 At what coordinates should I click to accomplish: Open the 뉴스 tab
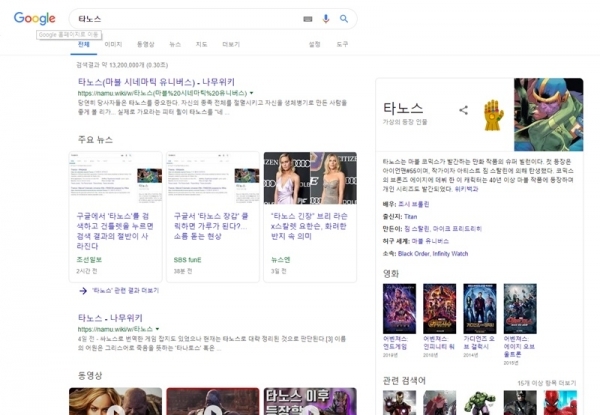click(x=175, y=44)
